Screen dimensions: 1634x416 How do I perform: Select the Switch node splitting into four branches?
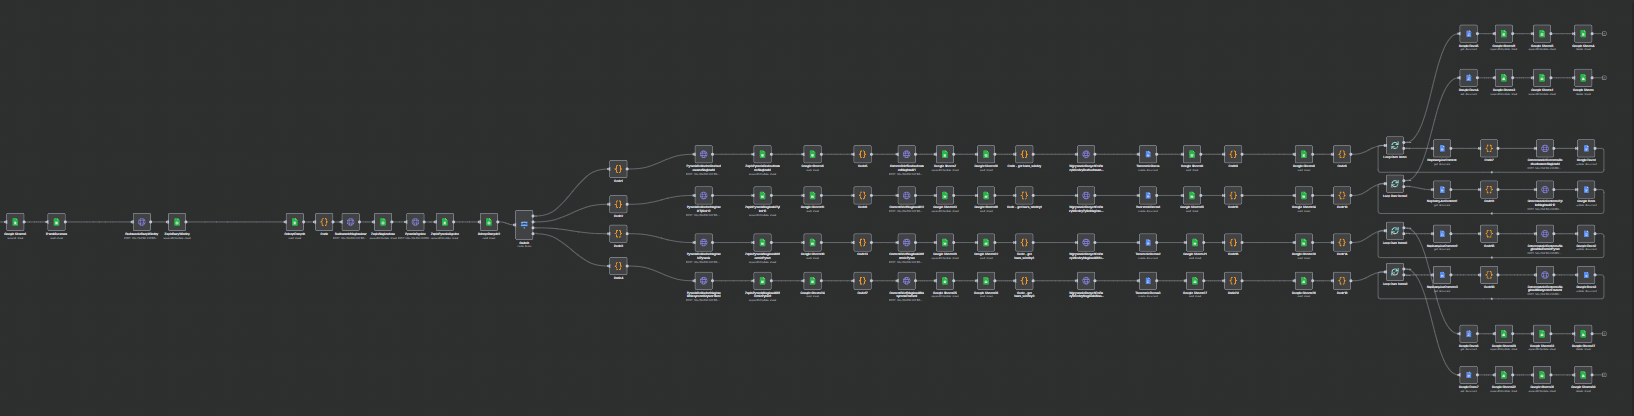point(524,222)
